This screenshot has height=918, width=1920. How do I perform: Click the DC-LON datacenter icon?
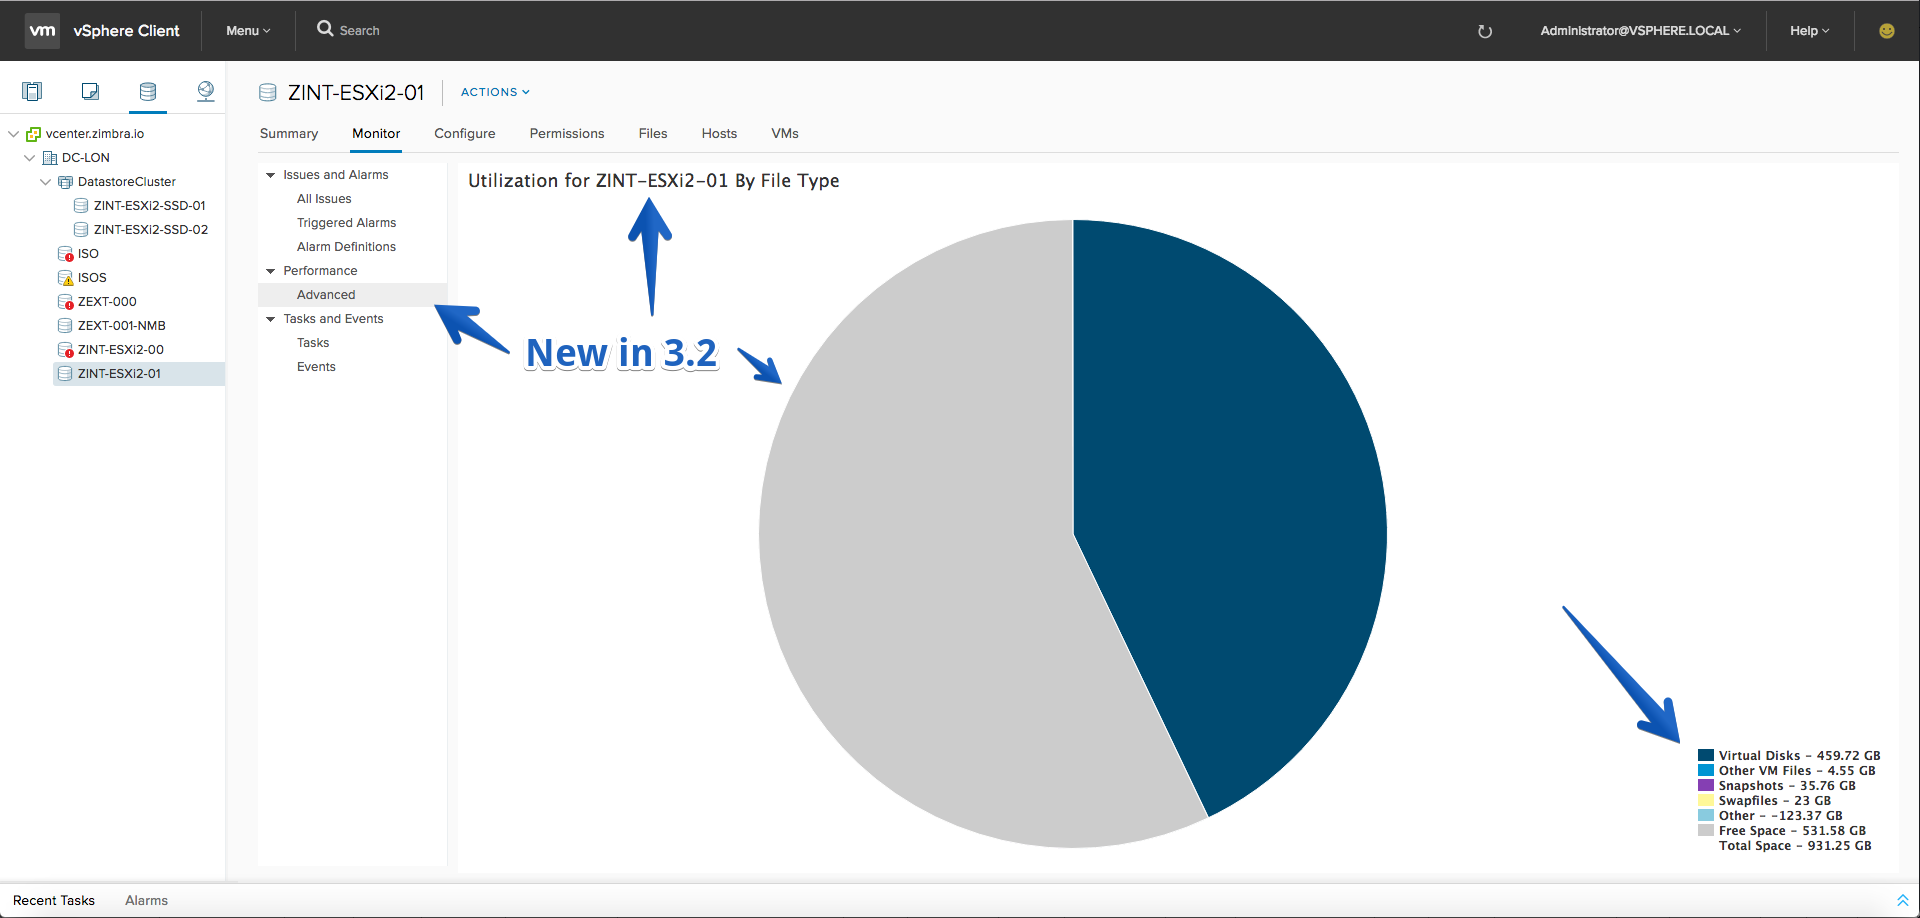[50, 157]
